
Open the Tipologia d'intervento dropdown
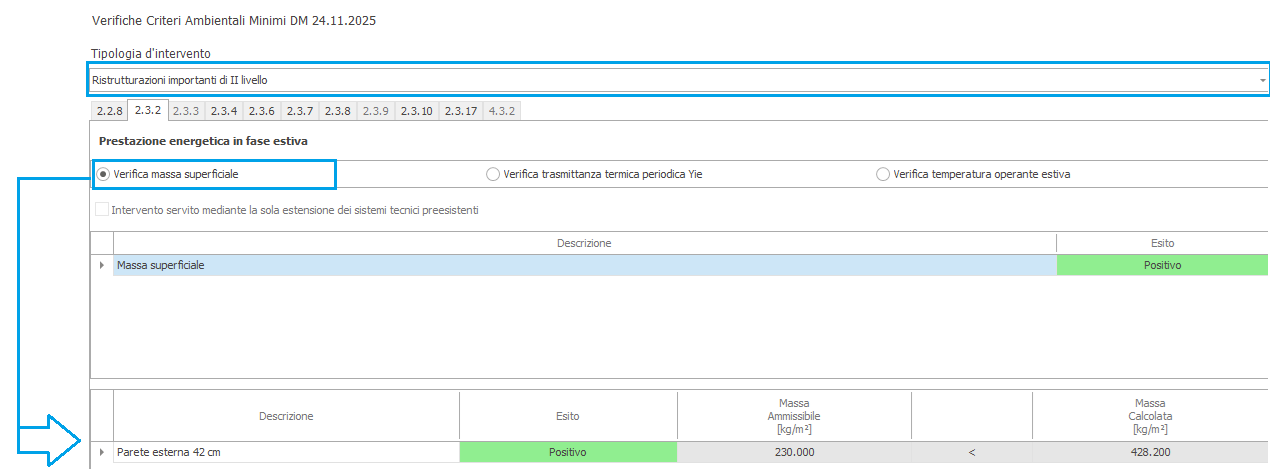(1262, 80)
